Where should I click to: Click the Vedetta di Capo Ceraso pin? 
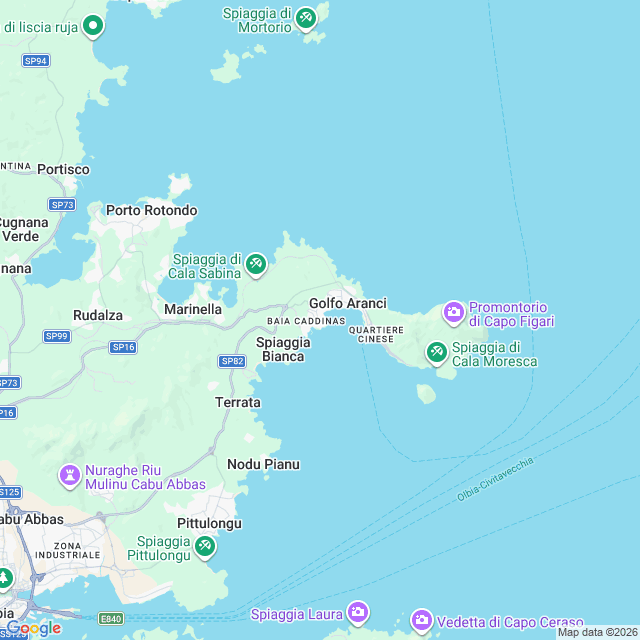422,621
